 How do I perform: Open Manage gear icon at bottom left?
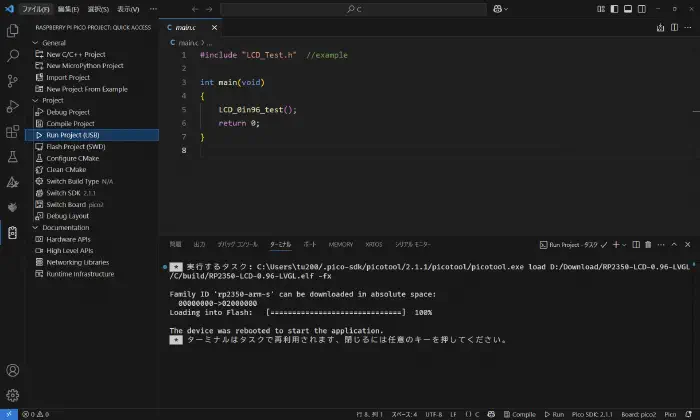click(x=13, y=396)
